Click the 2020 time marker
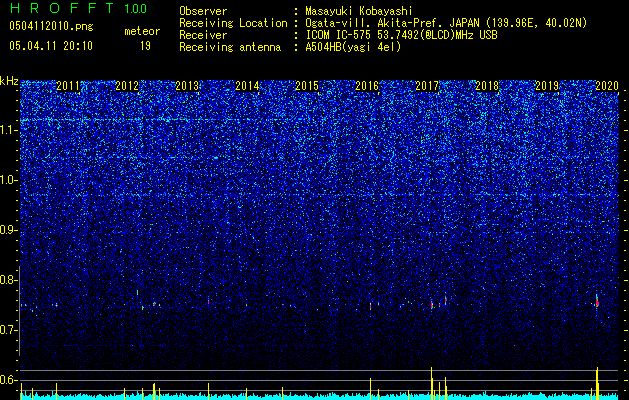The height and width of the screenshot is (400, 629). [607, 86]
